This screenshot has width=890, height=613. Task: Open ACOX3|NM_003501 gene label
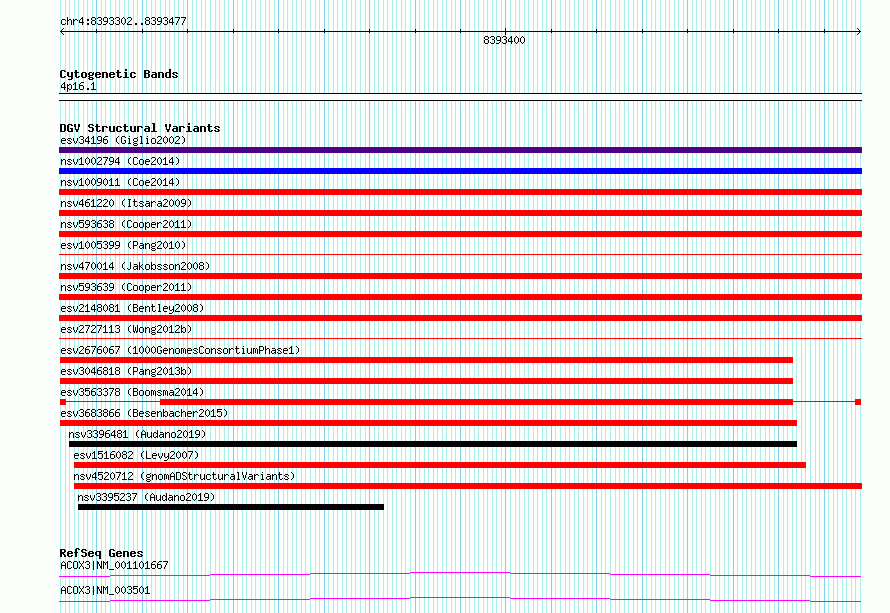105,590
